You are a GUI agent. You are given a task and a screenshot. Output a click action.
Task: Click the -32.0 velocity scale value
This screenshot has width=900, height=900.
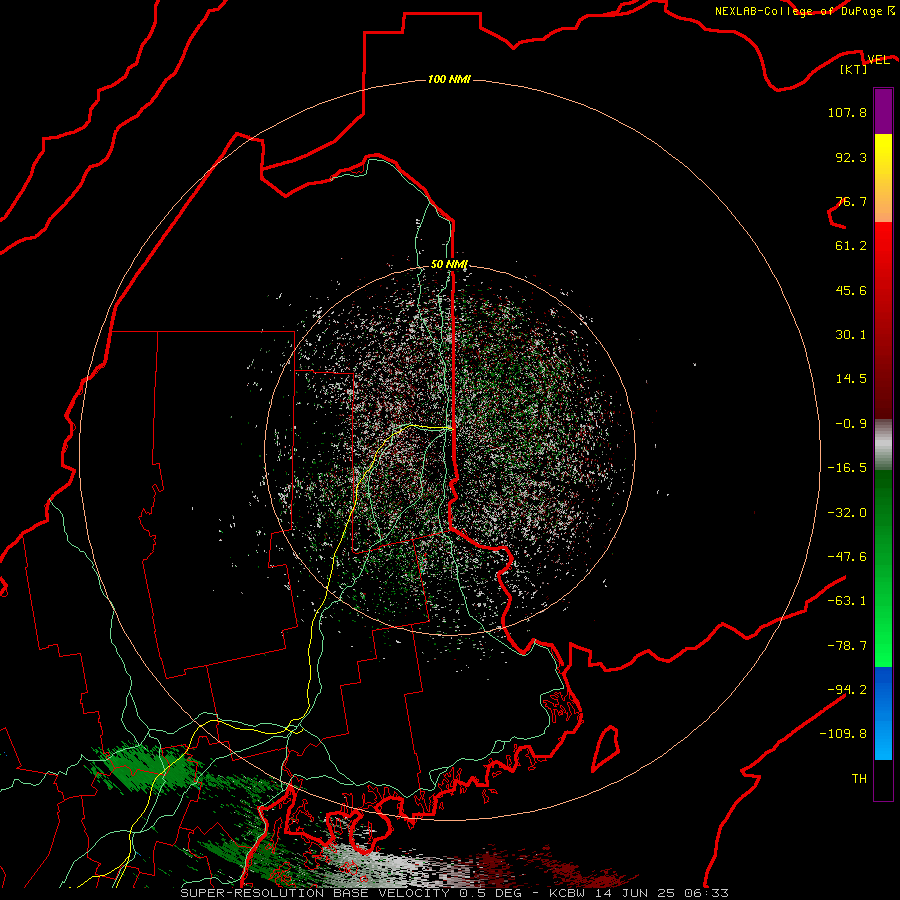tap(847, 513)
